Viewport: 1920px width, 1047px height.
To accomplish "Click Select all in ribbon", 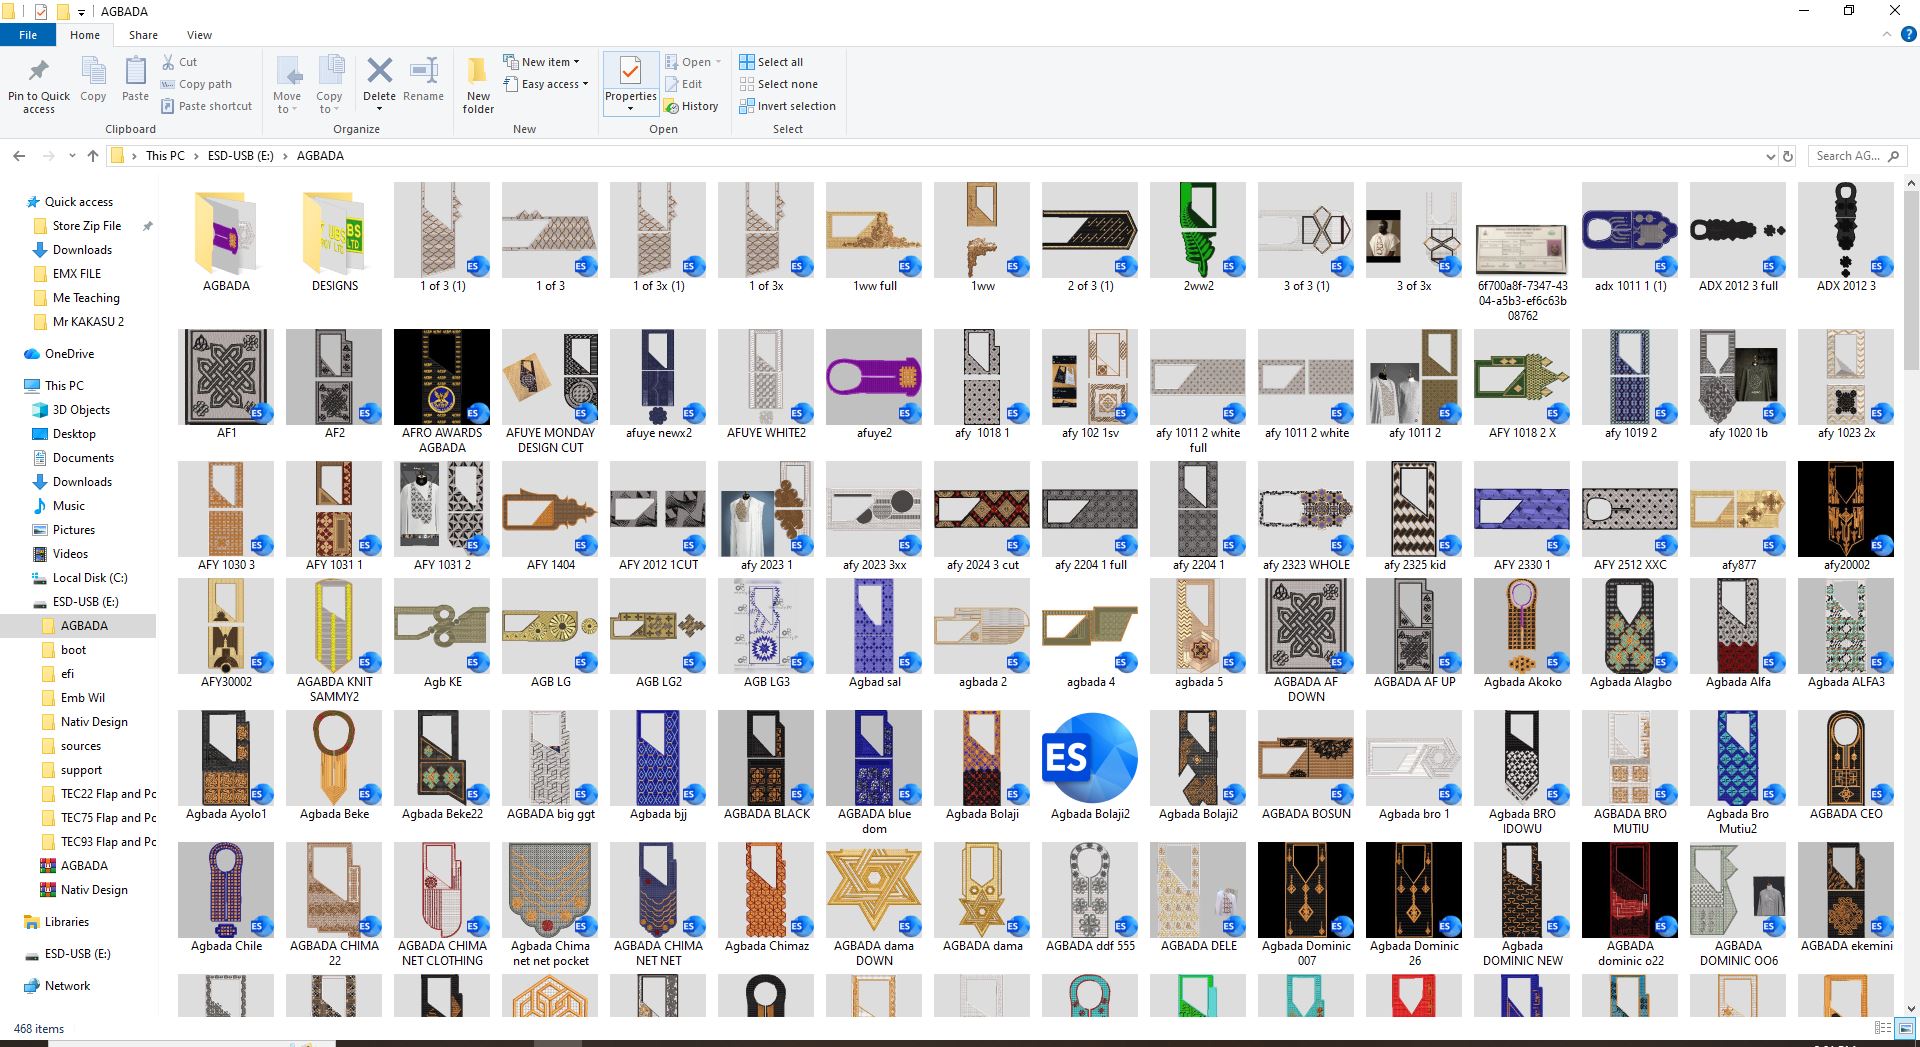I will pos(771,62).
